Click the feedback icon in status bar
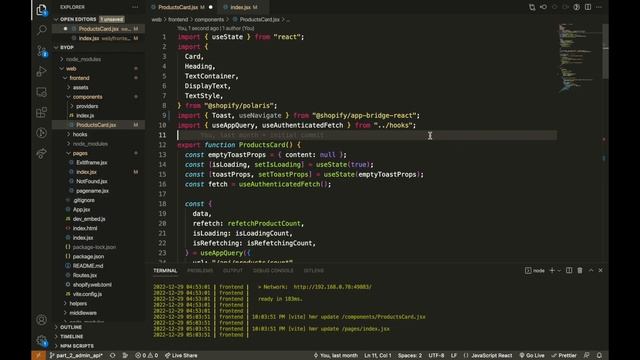640x360 pixels. 587,356
